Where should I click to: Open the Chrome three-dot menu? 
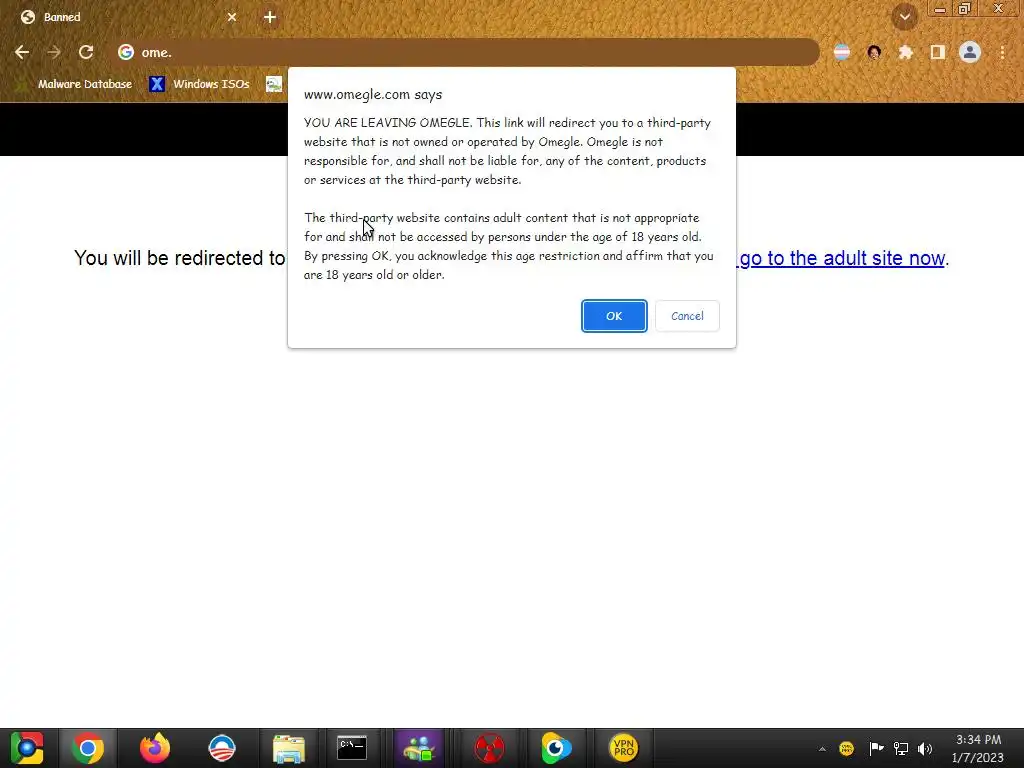tap(1002, 52)
